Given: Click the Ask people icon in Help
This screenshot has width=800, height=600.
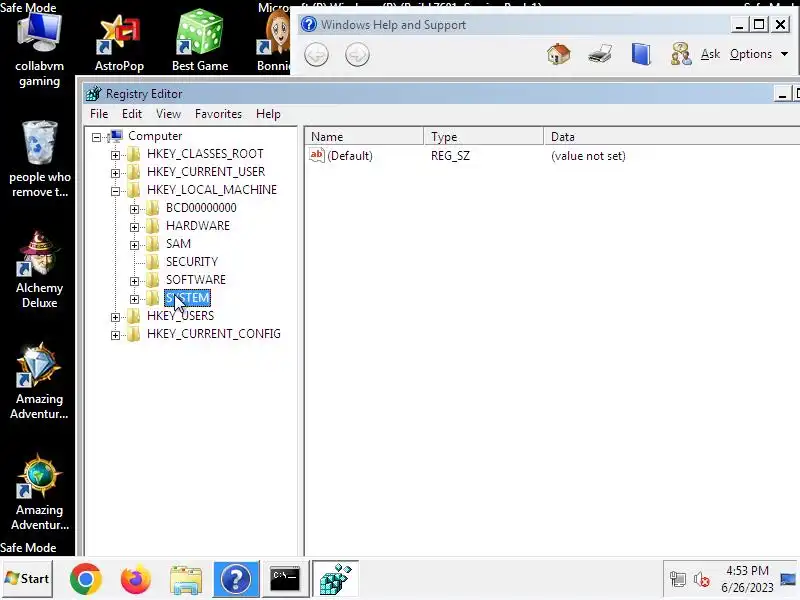Looking at the screenshot, I should 681,54.
